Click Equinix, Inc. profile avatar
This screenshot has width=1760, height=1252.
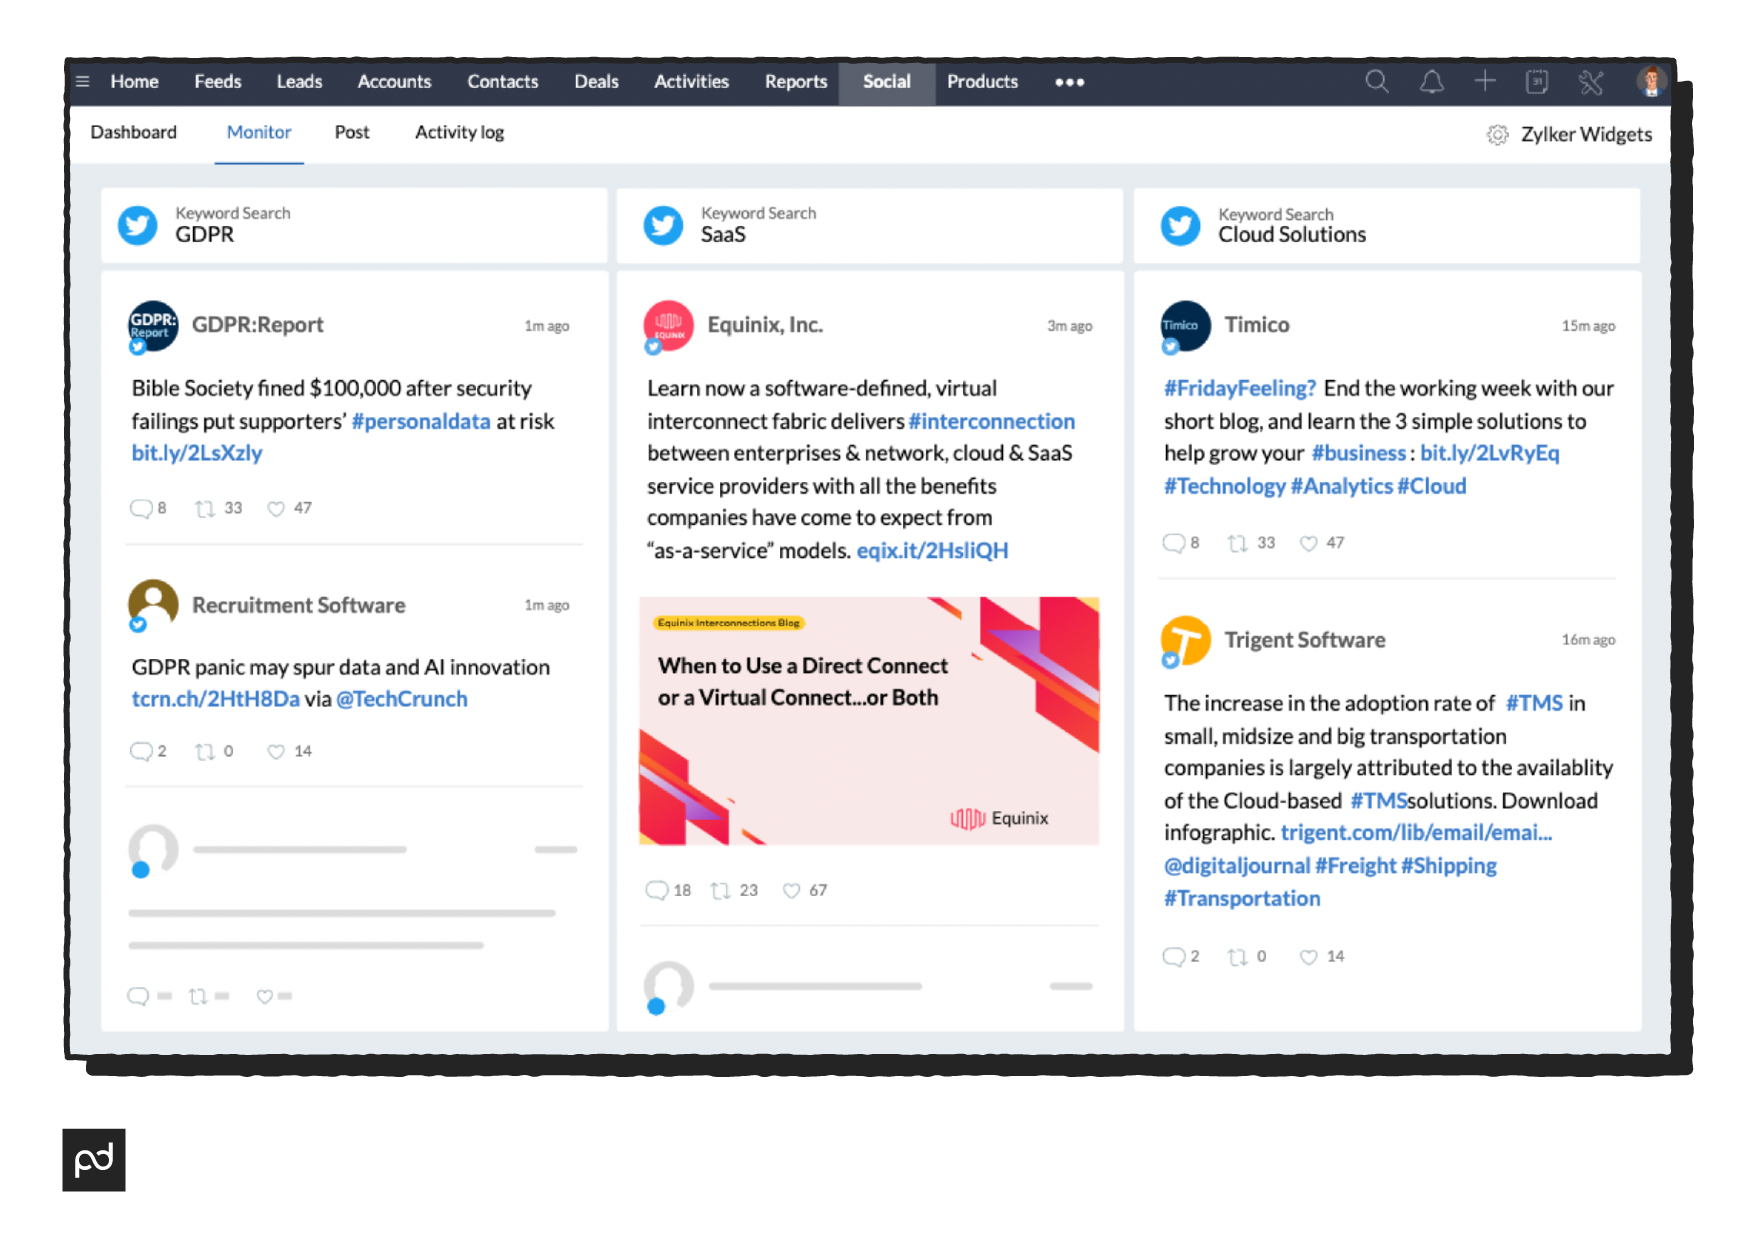pos(668,326)
